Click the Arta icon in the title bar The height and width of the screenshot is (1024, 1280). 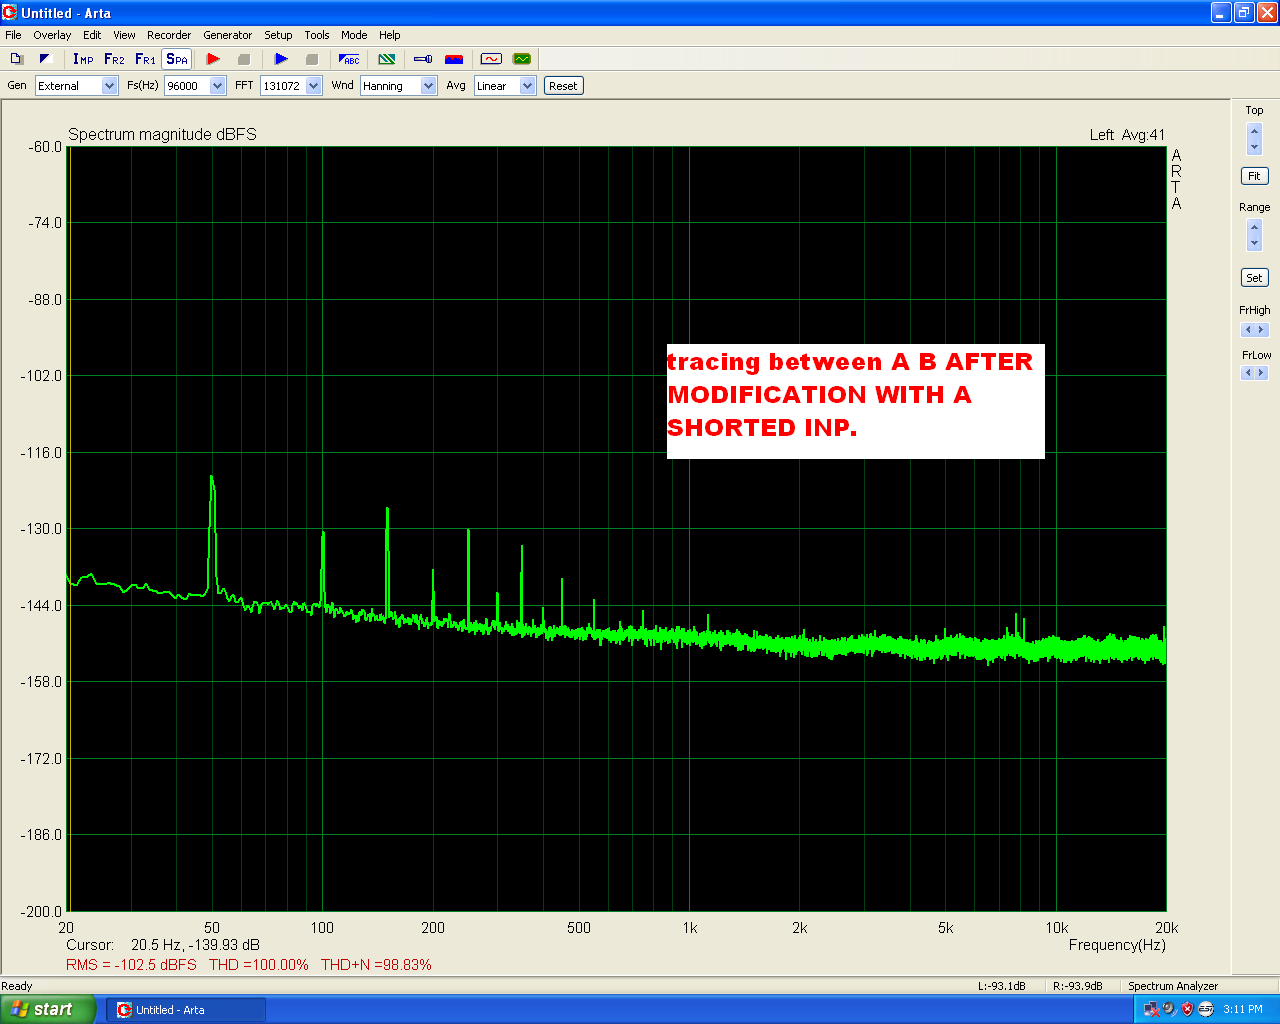coord(10,12)
